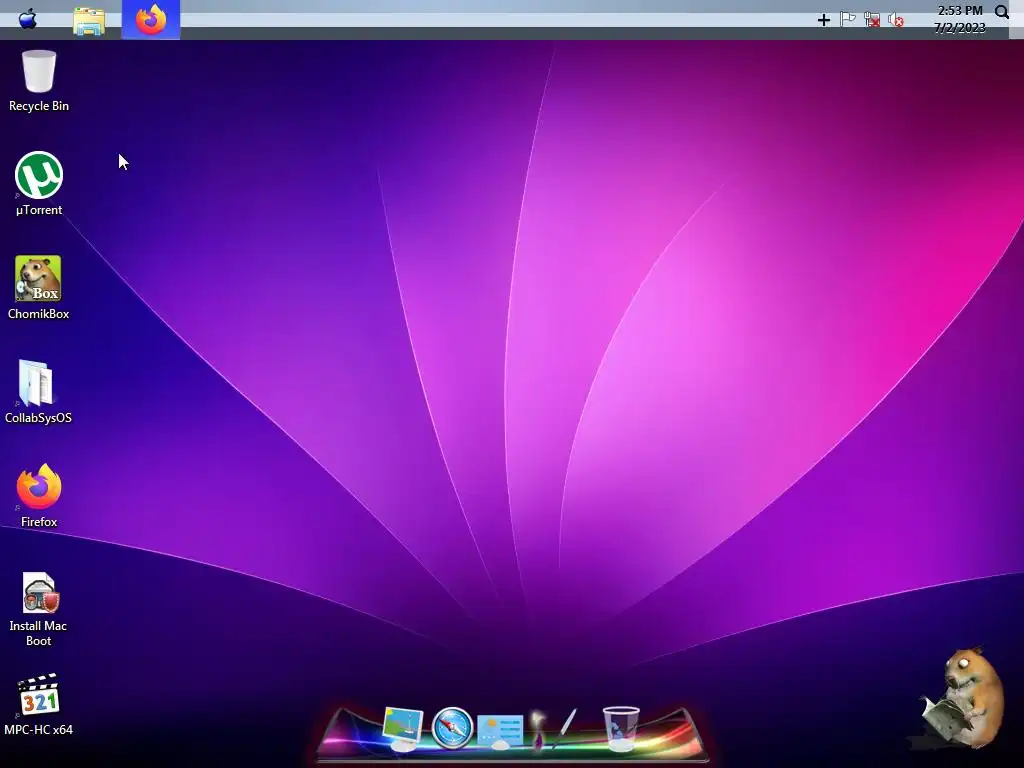This screenshot has width=1024, height=768.
Task: Open the Apple logo start menu
Action: coord(28,19)
